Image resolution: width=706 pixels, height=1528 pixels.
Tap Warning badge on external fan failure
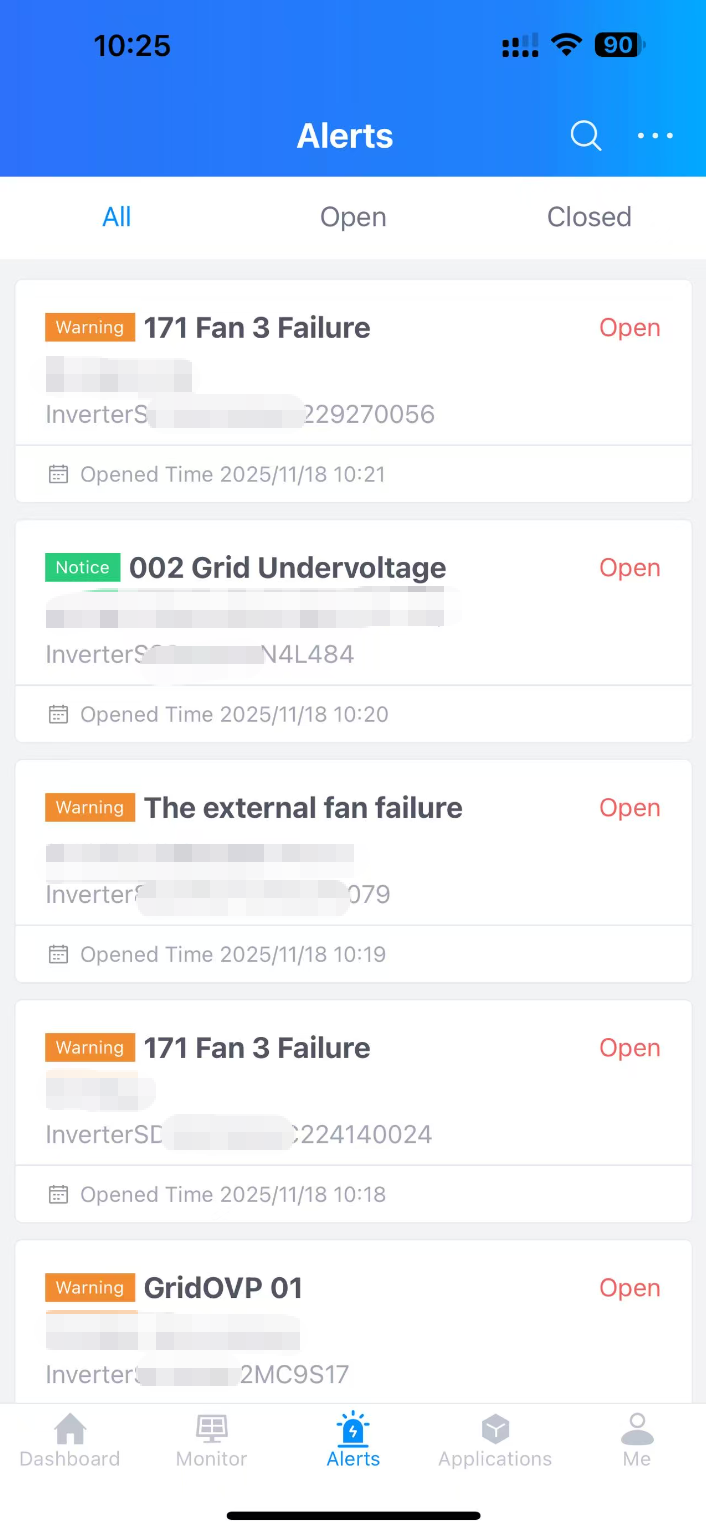pyautogui.click(x=90, y=808)
